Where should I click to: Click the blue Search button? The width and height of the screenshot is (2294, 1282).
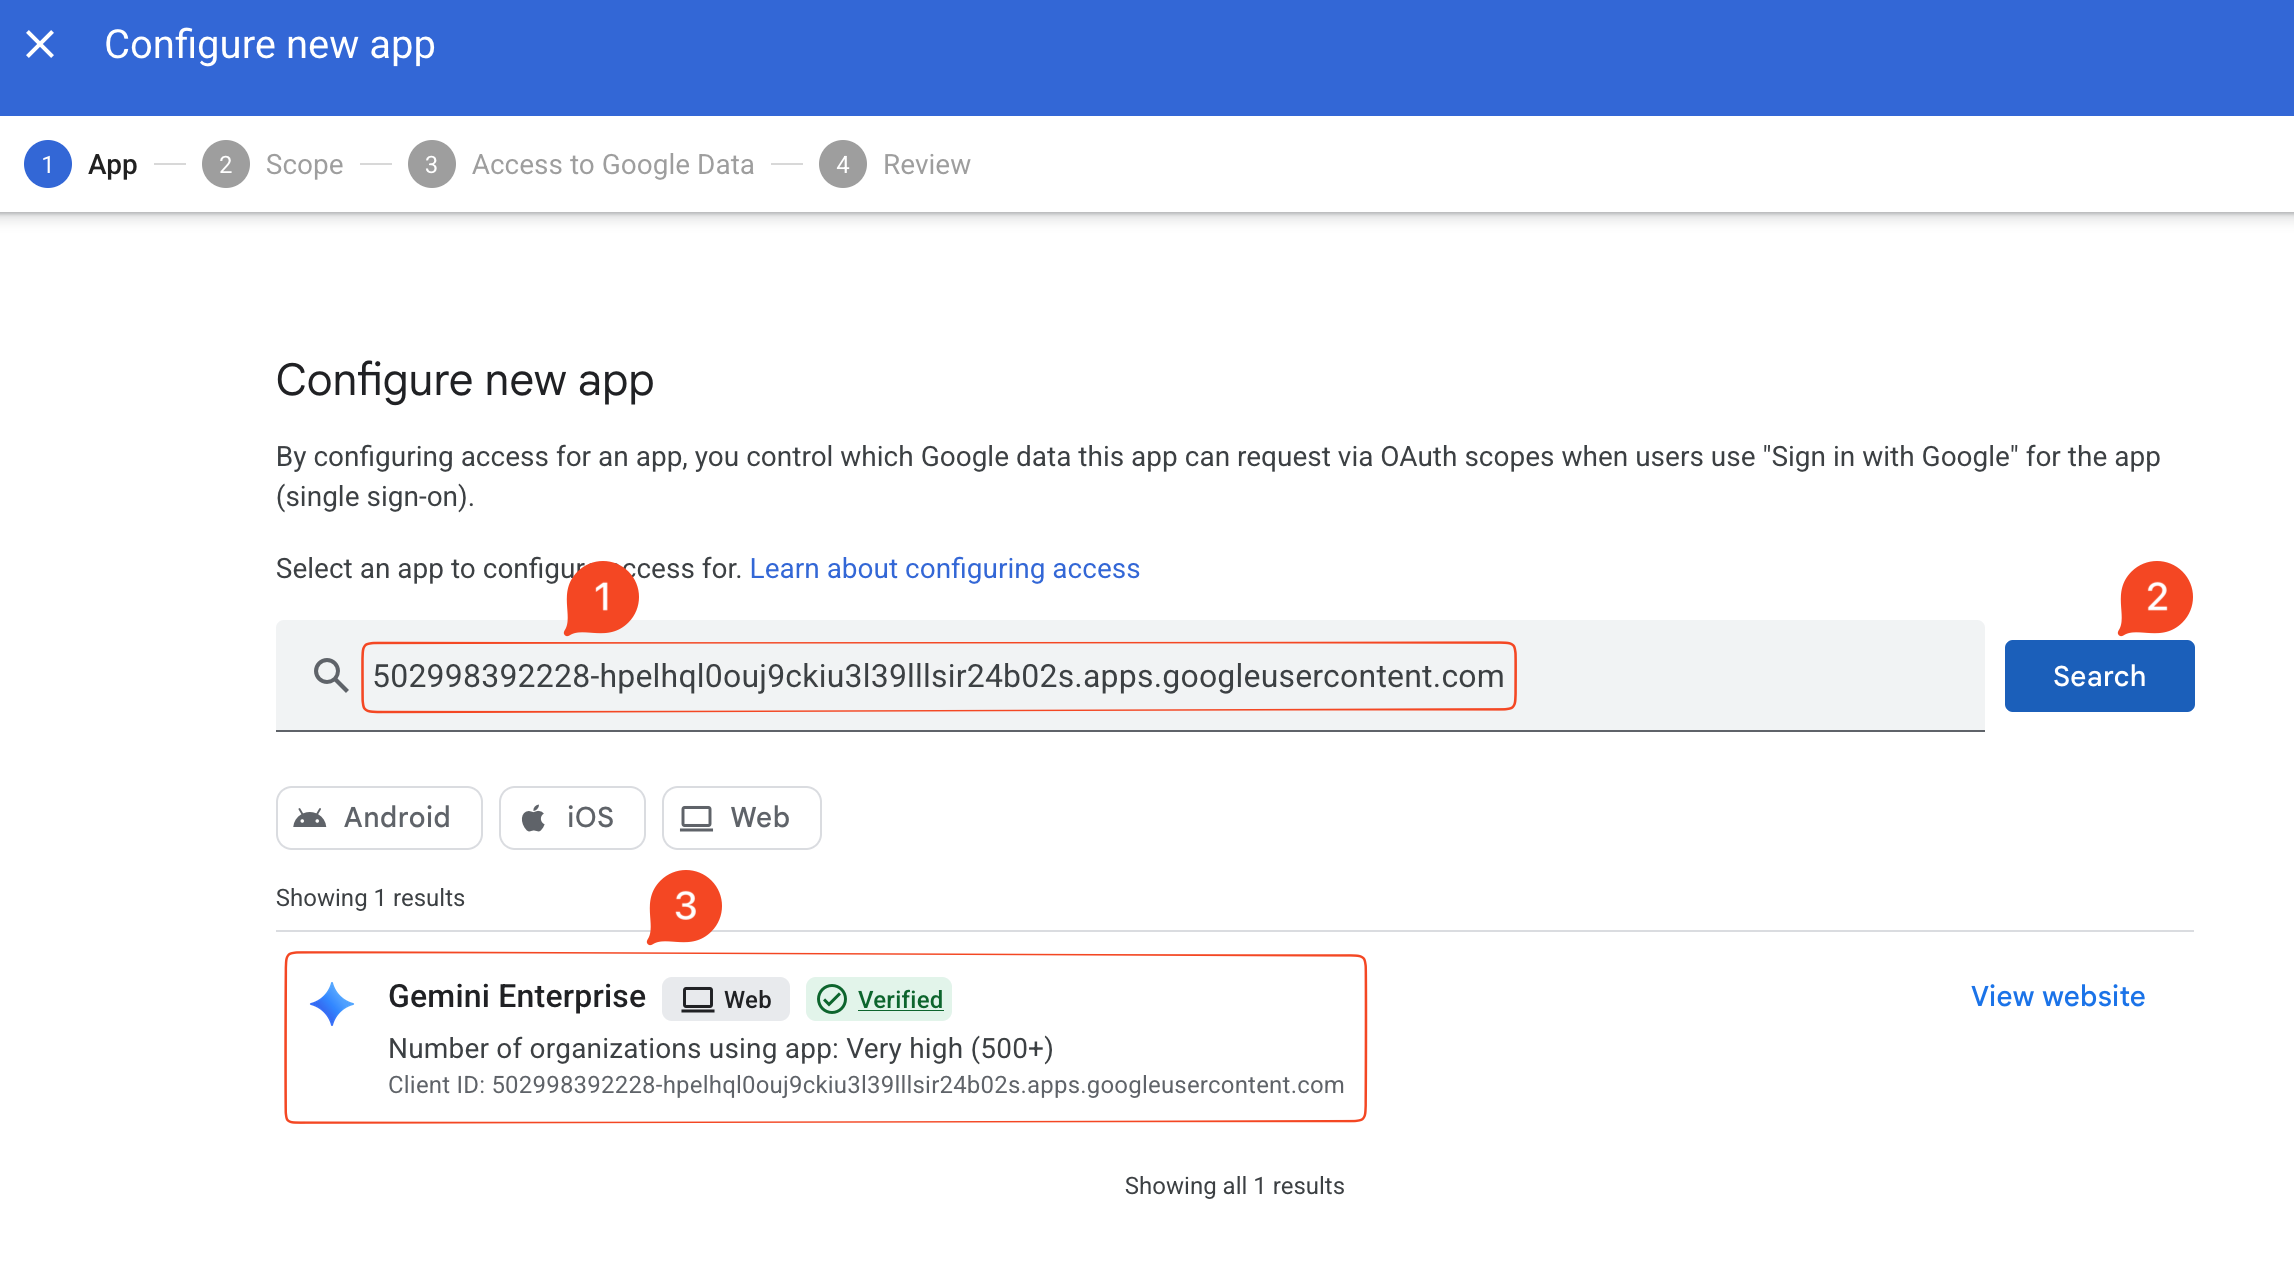pos(2099,676)
